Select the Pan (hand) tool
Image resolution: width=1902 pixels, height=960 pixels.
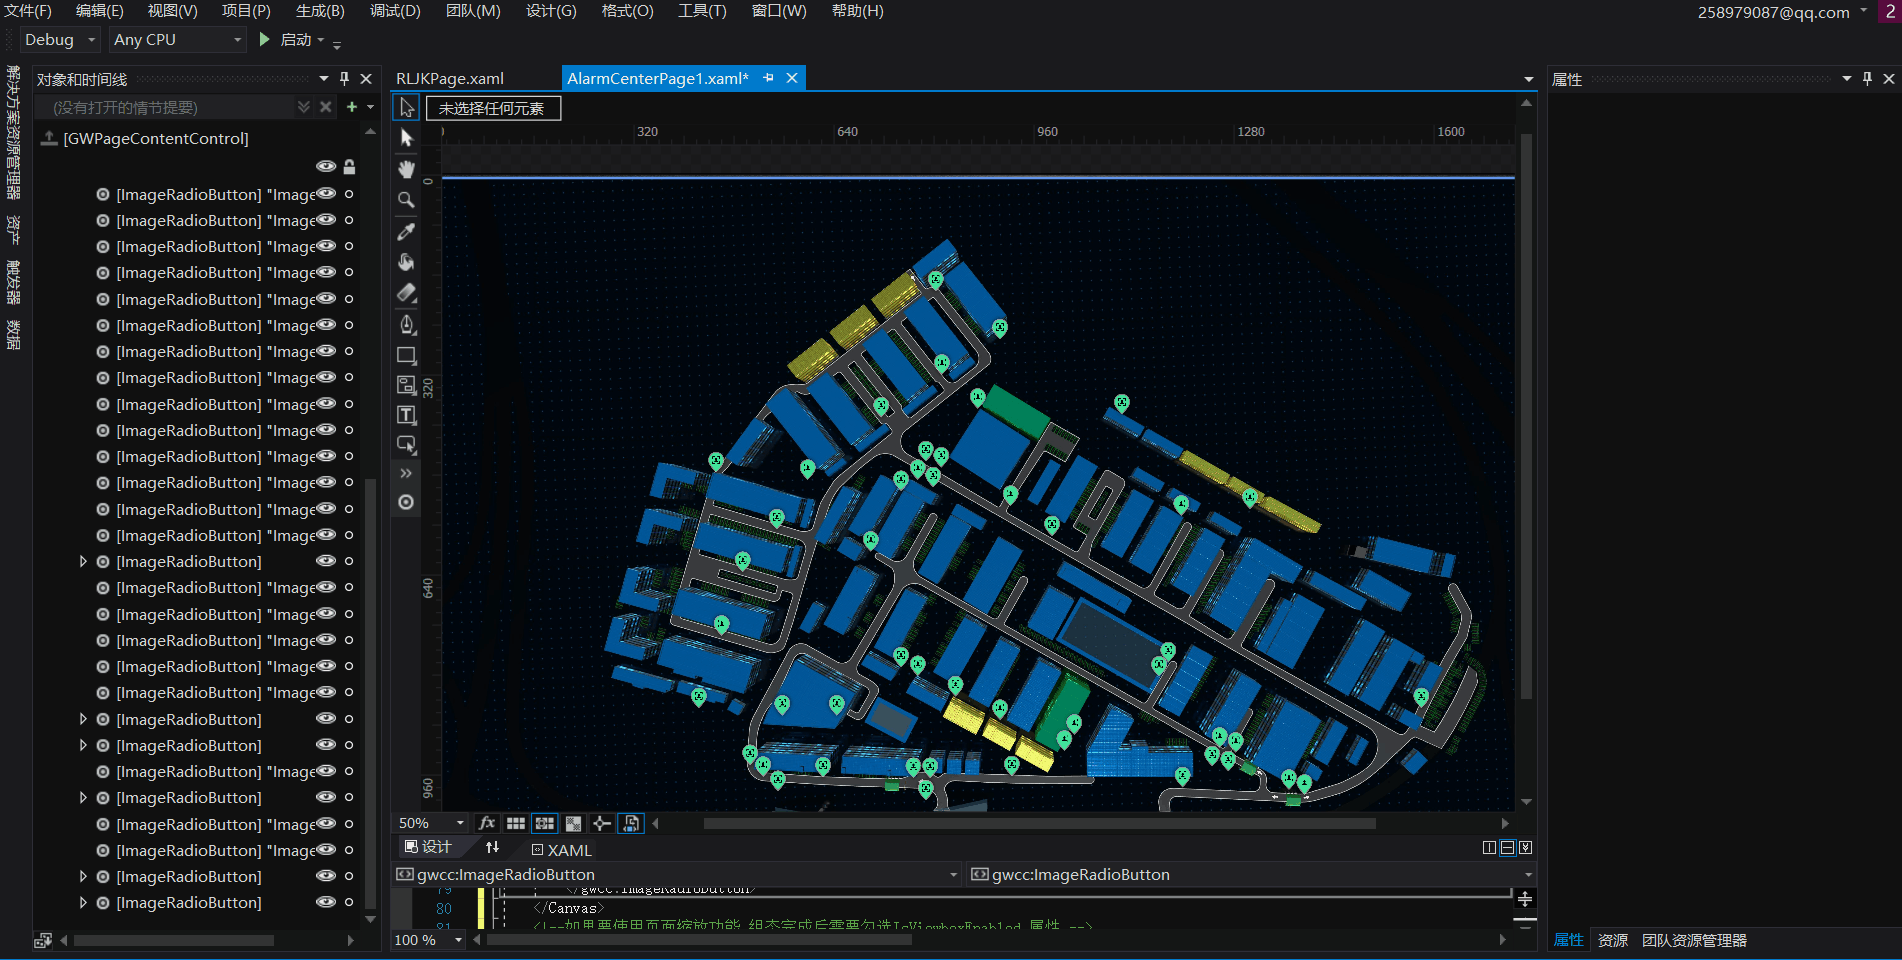pyautogui.click(x=406, y=169)
